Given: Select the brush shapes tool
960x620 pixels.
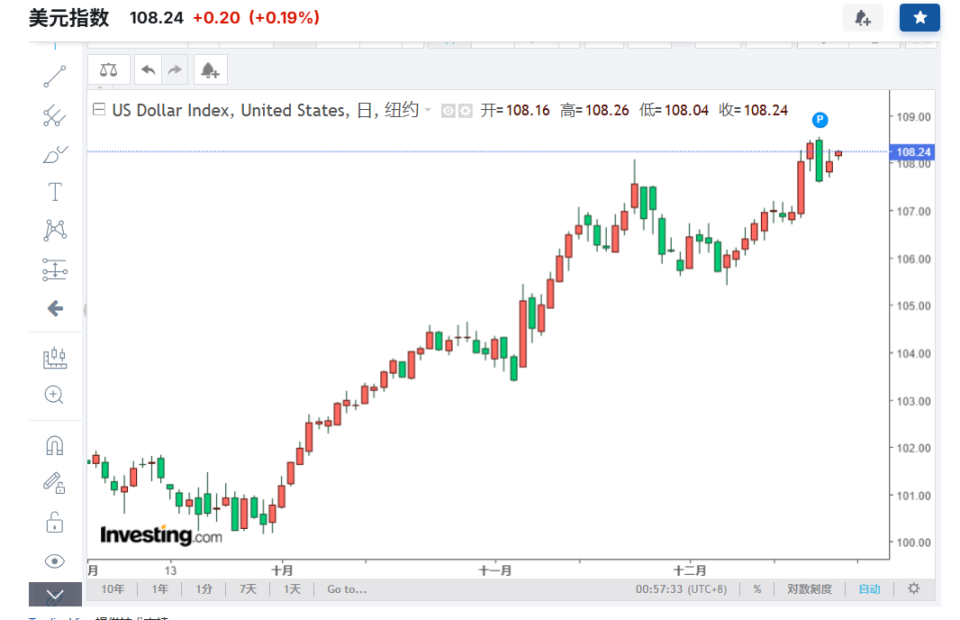Looking at the screenshot, I should [x=54, y=154].
